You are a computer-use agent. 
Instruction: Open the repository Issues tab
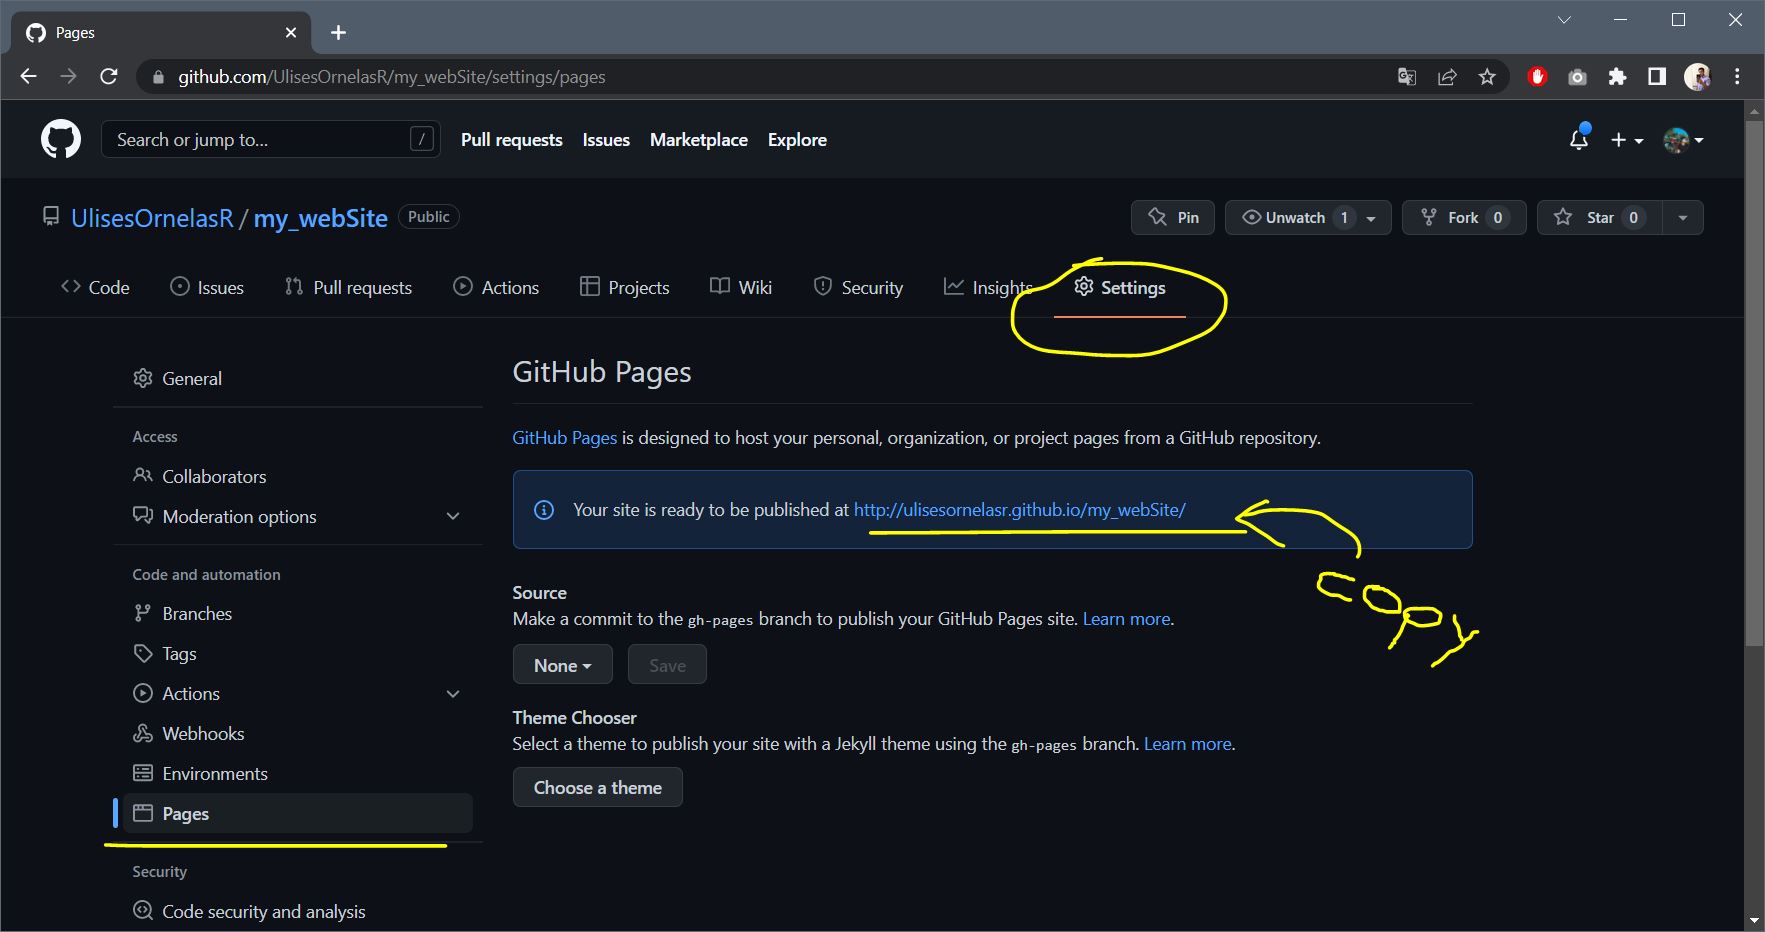point(207,287)
